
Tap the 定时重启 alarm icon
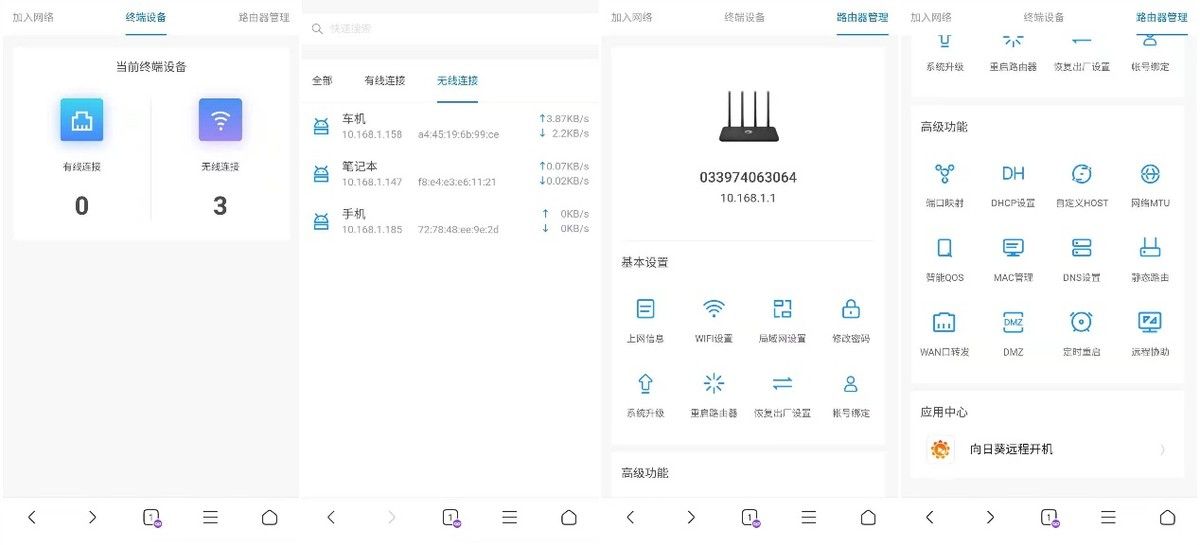(x=1081, y=322)
